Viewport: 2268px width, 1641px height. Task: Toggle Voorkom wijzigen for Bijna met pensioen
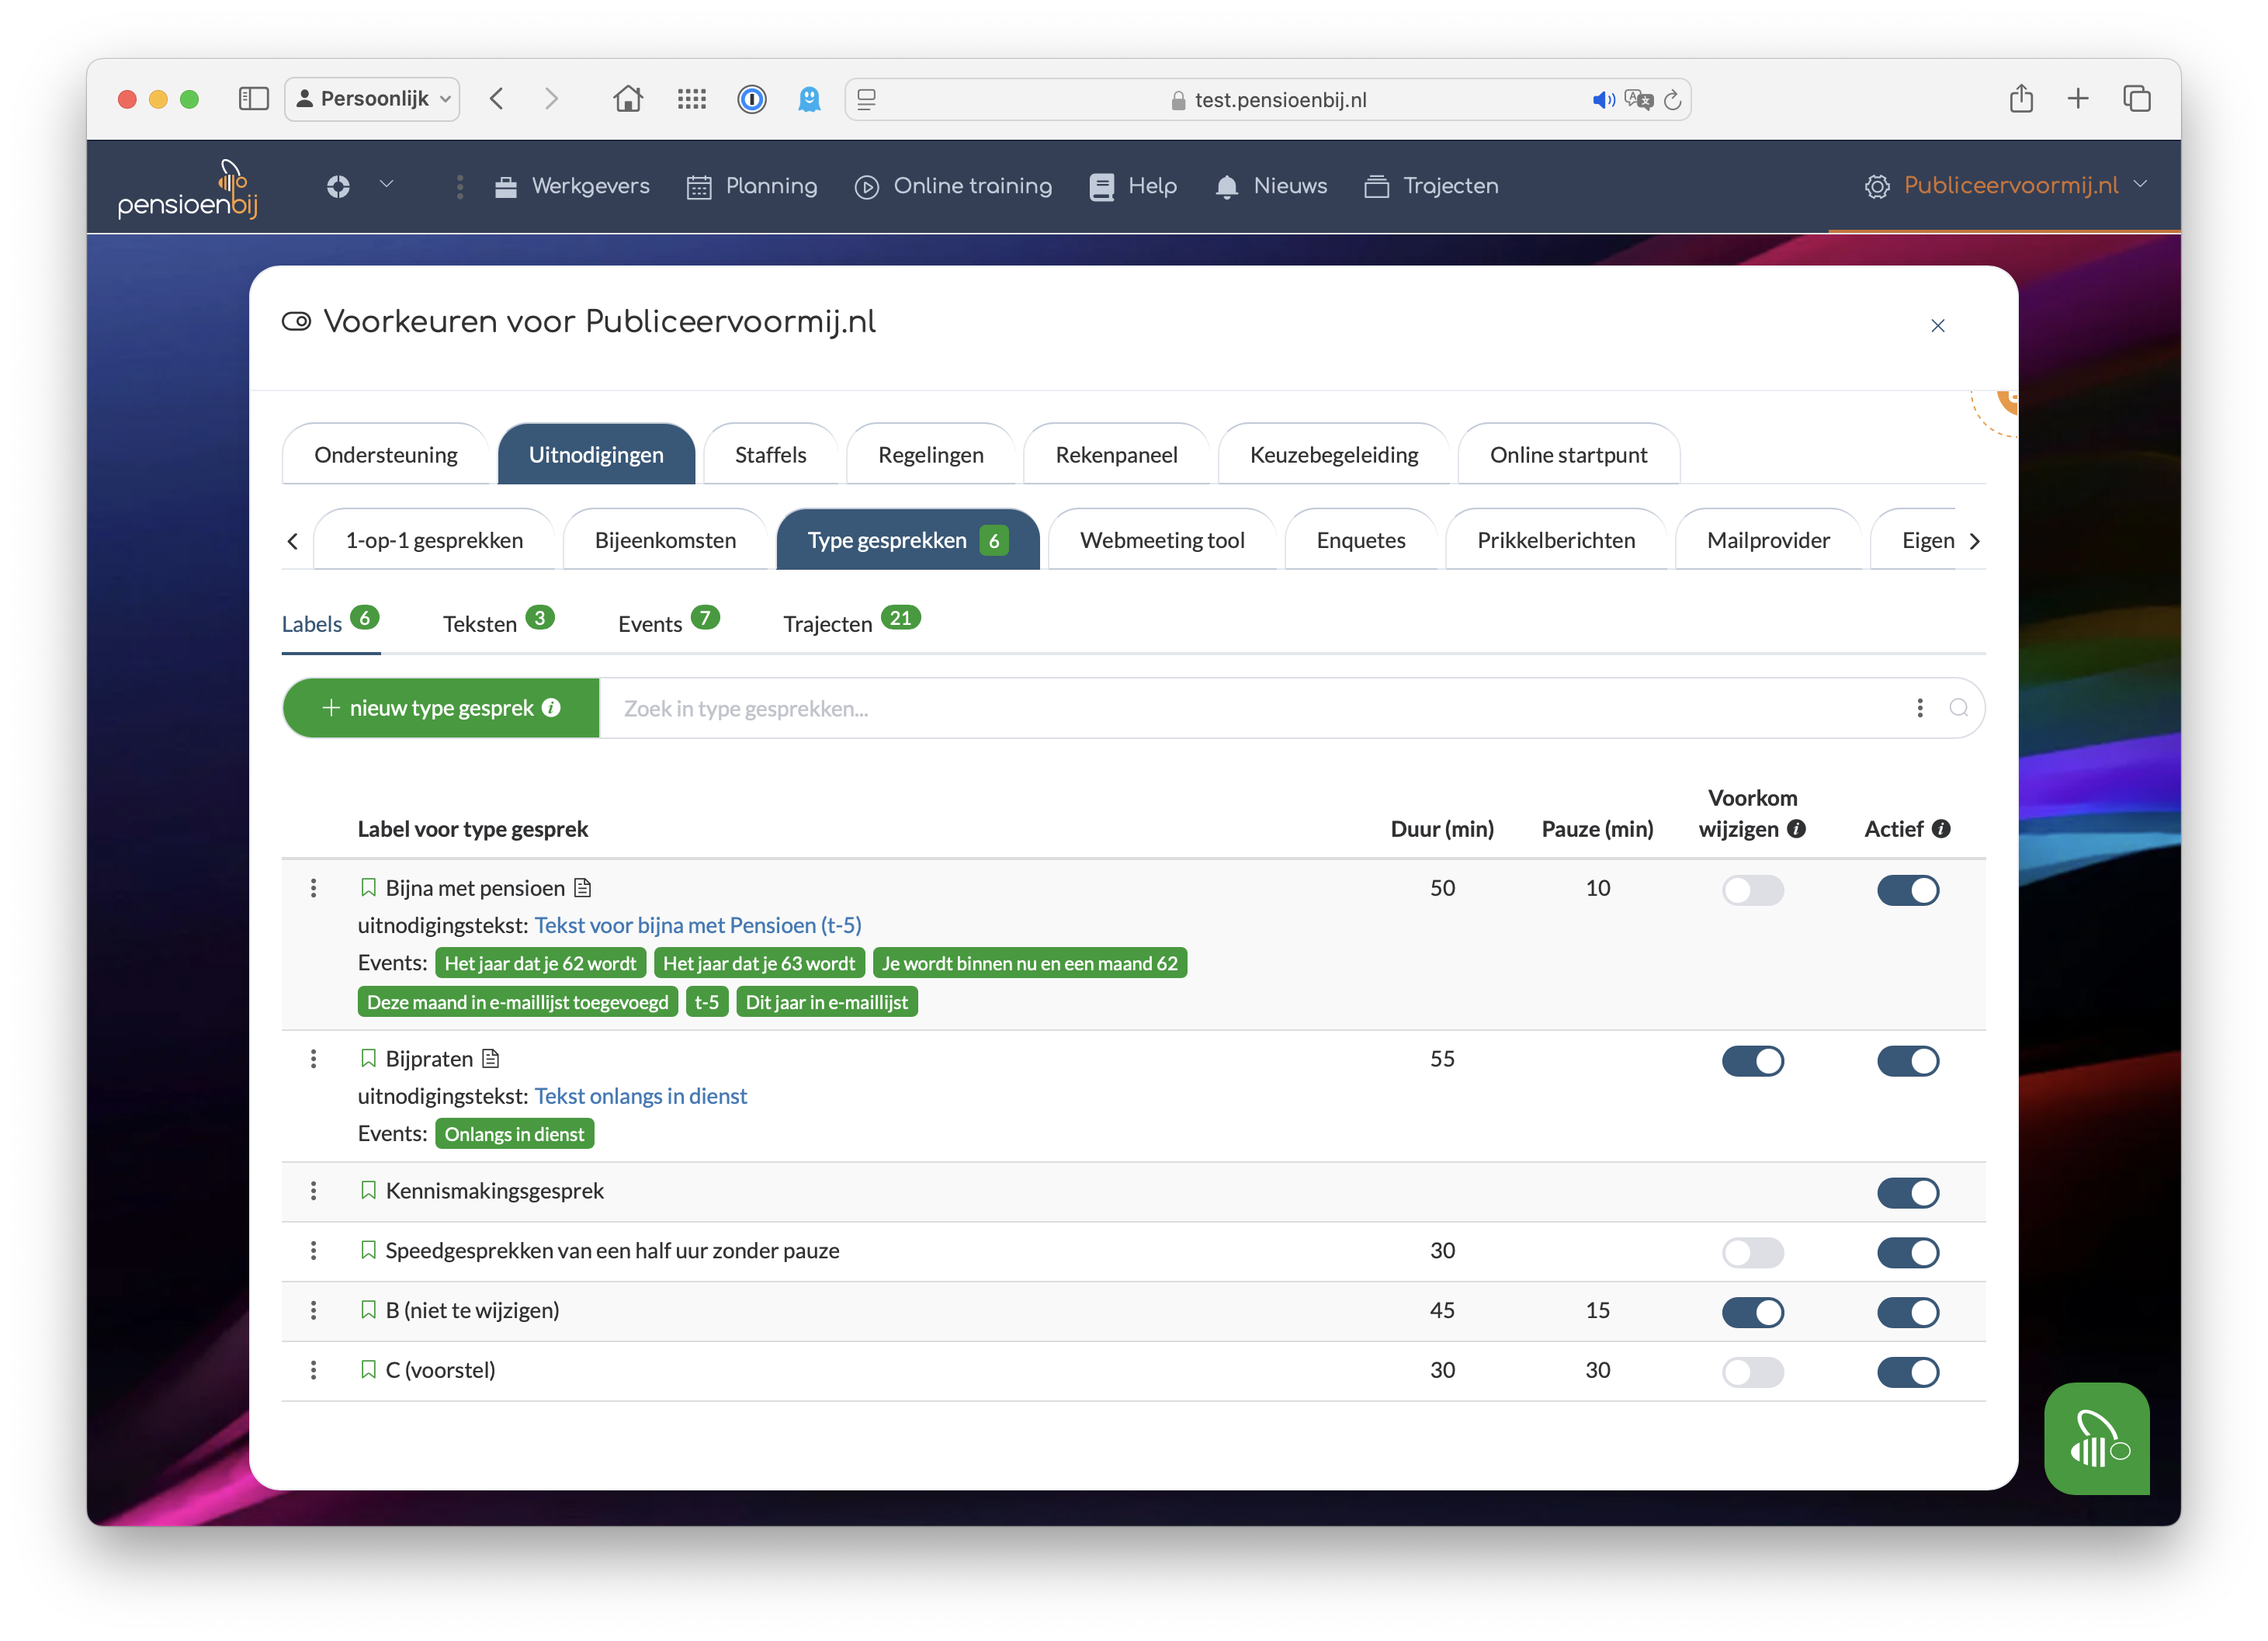(1752, 890)
